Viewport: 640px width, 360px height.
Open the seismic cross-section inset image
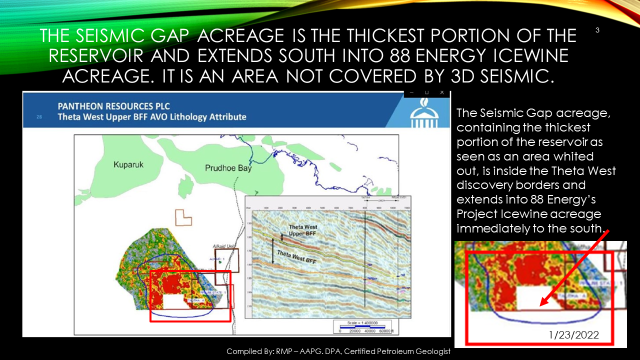pos(328,257)
